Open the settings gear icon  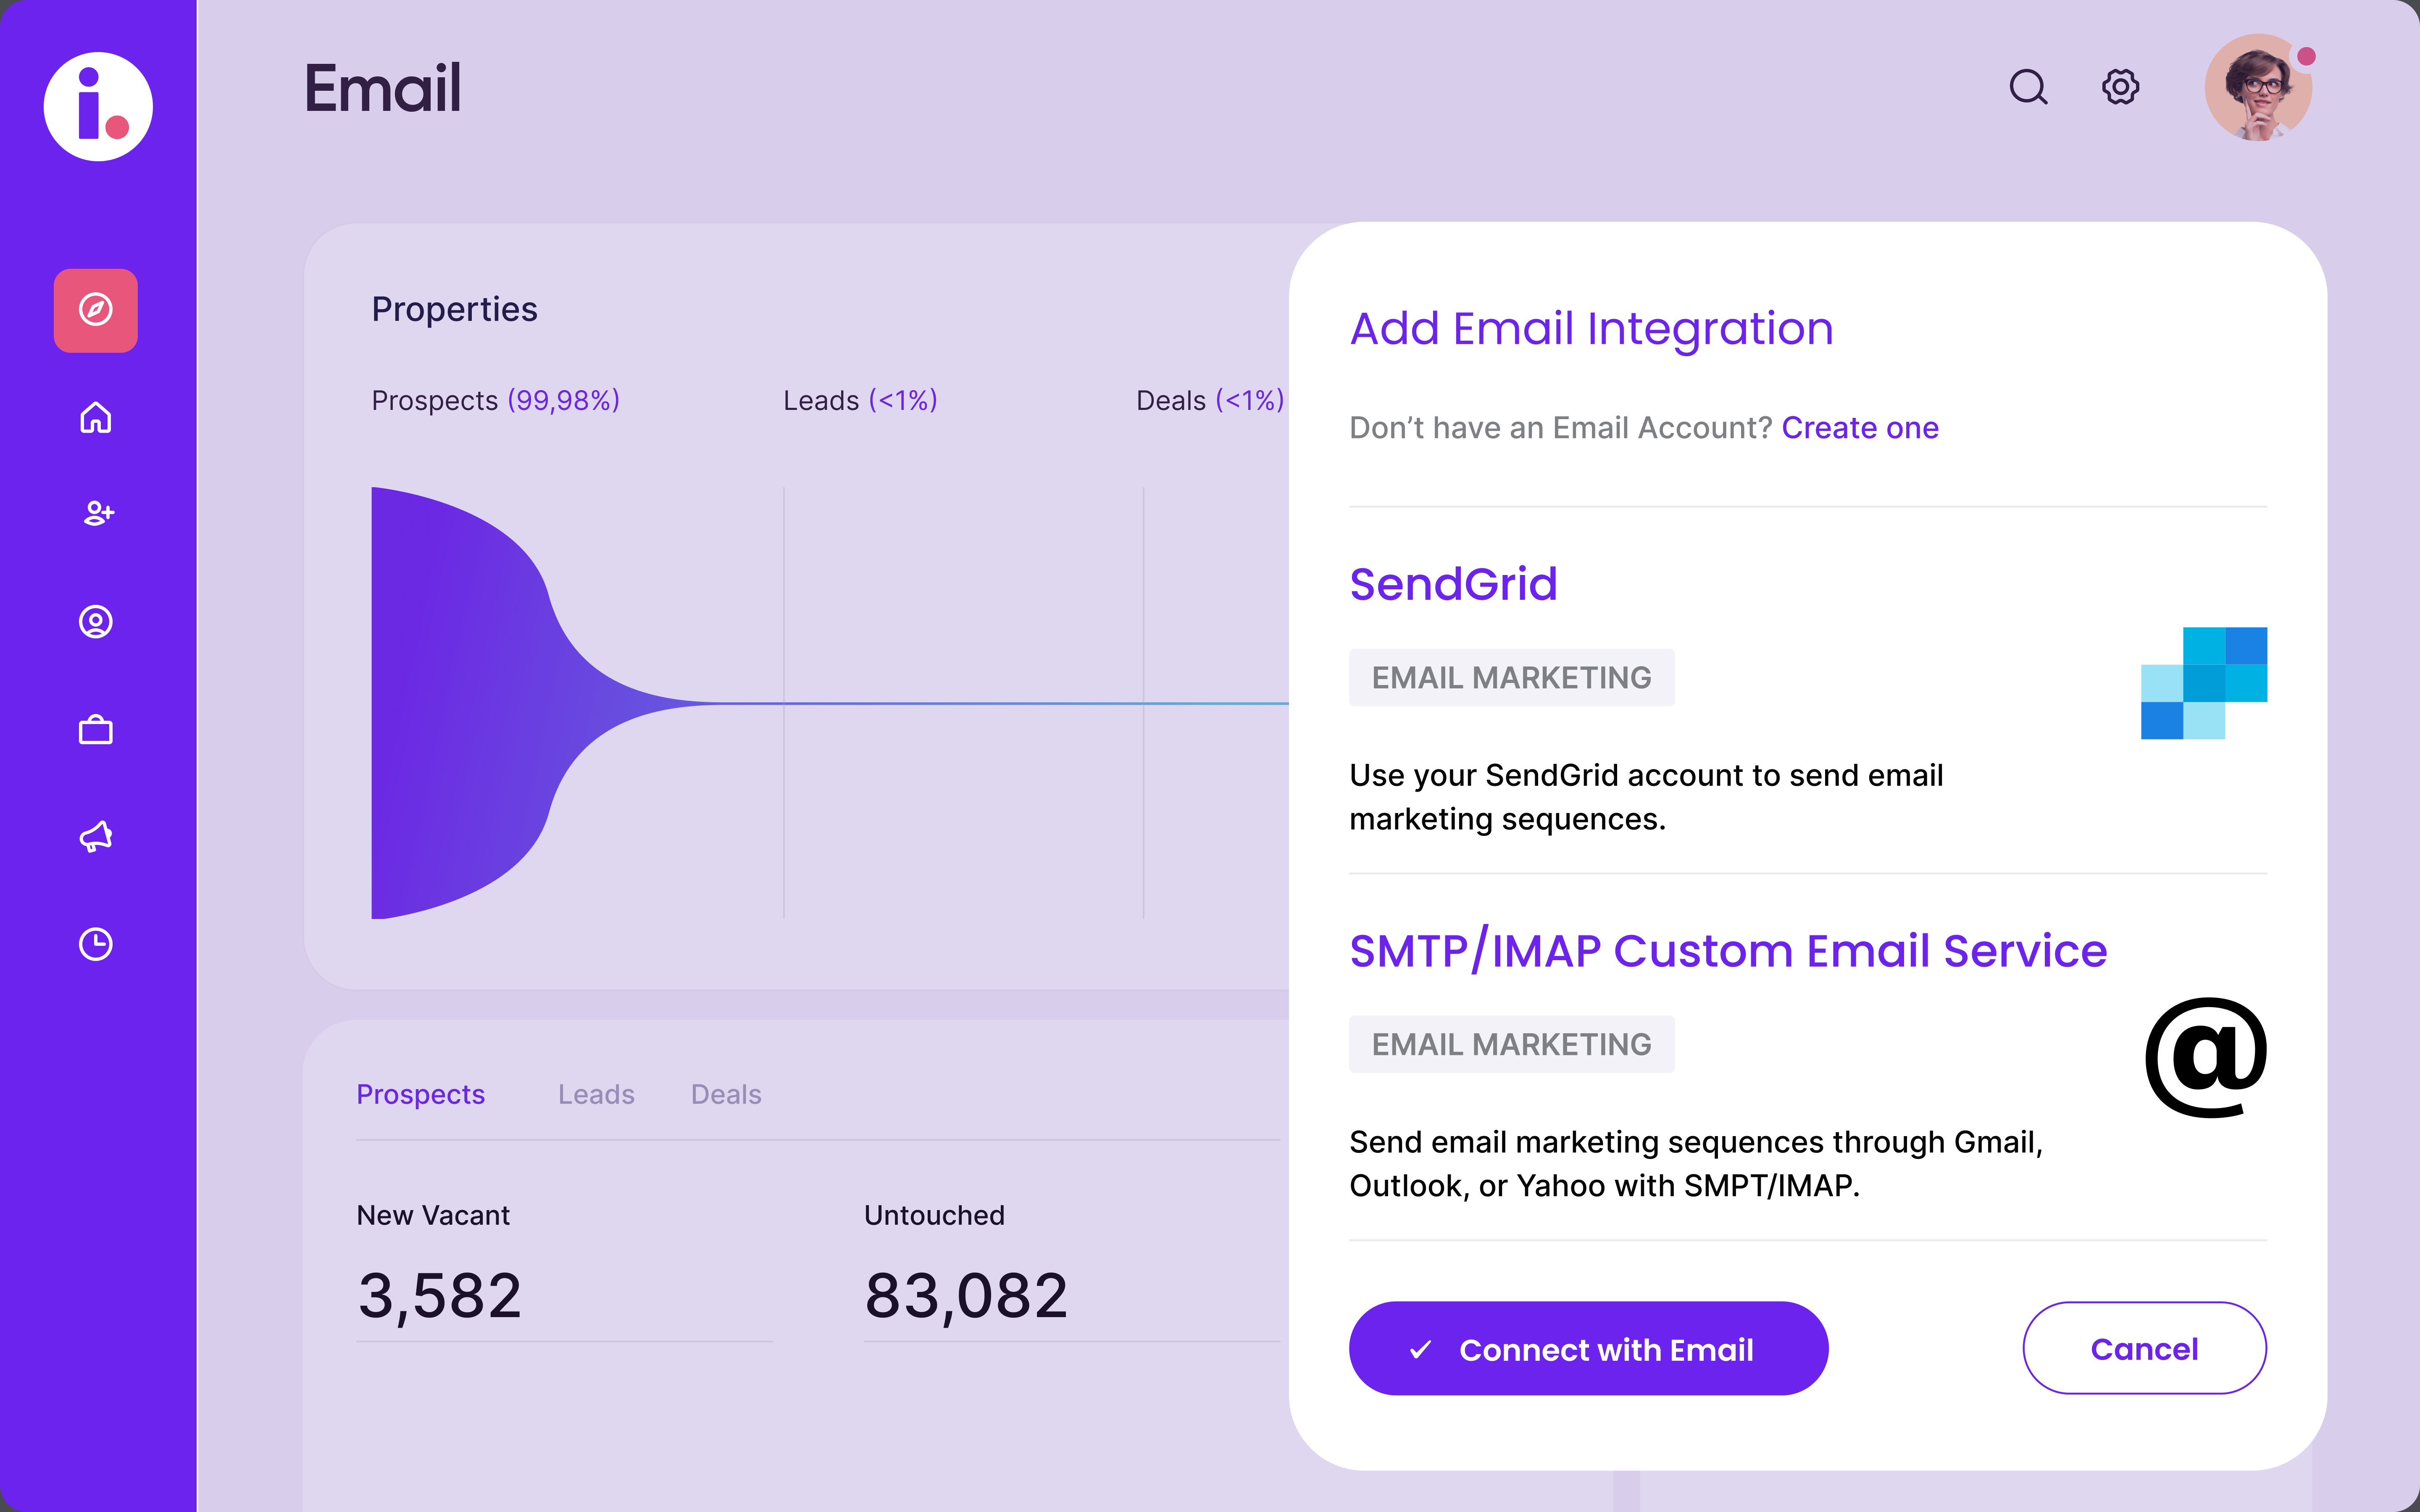[x=2120, y=87]
